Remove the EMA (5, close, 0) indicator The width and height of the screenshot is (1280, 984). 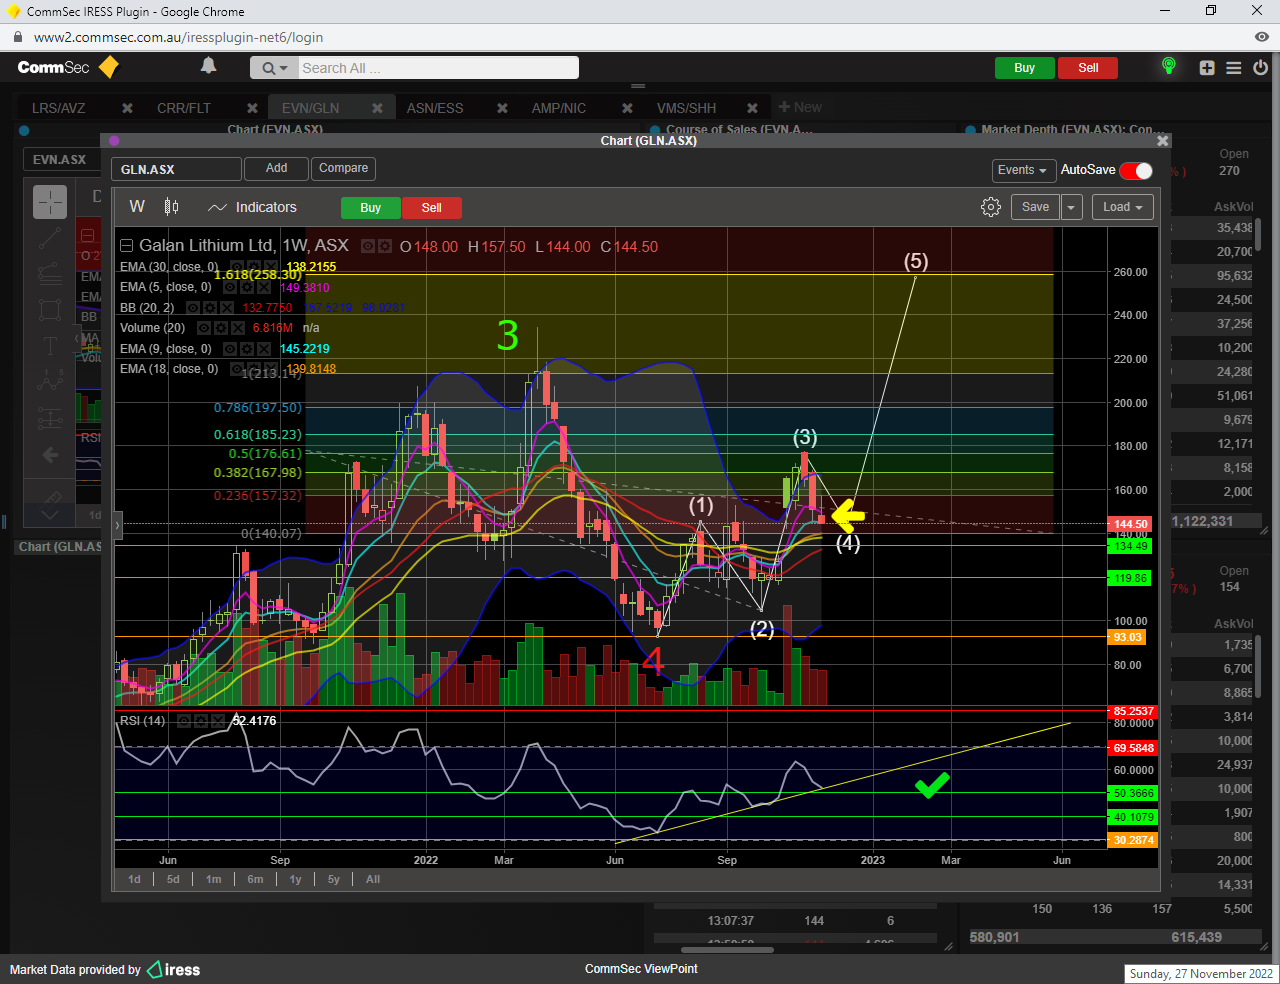click(264, 287)
